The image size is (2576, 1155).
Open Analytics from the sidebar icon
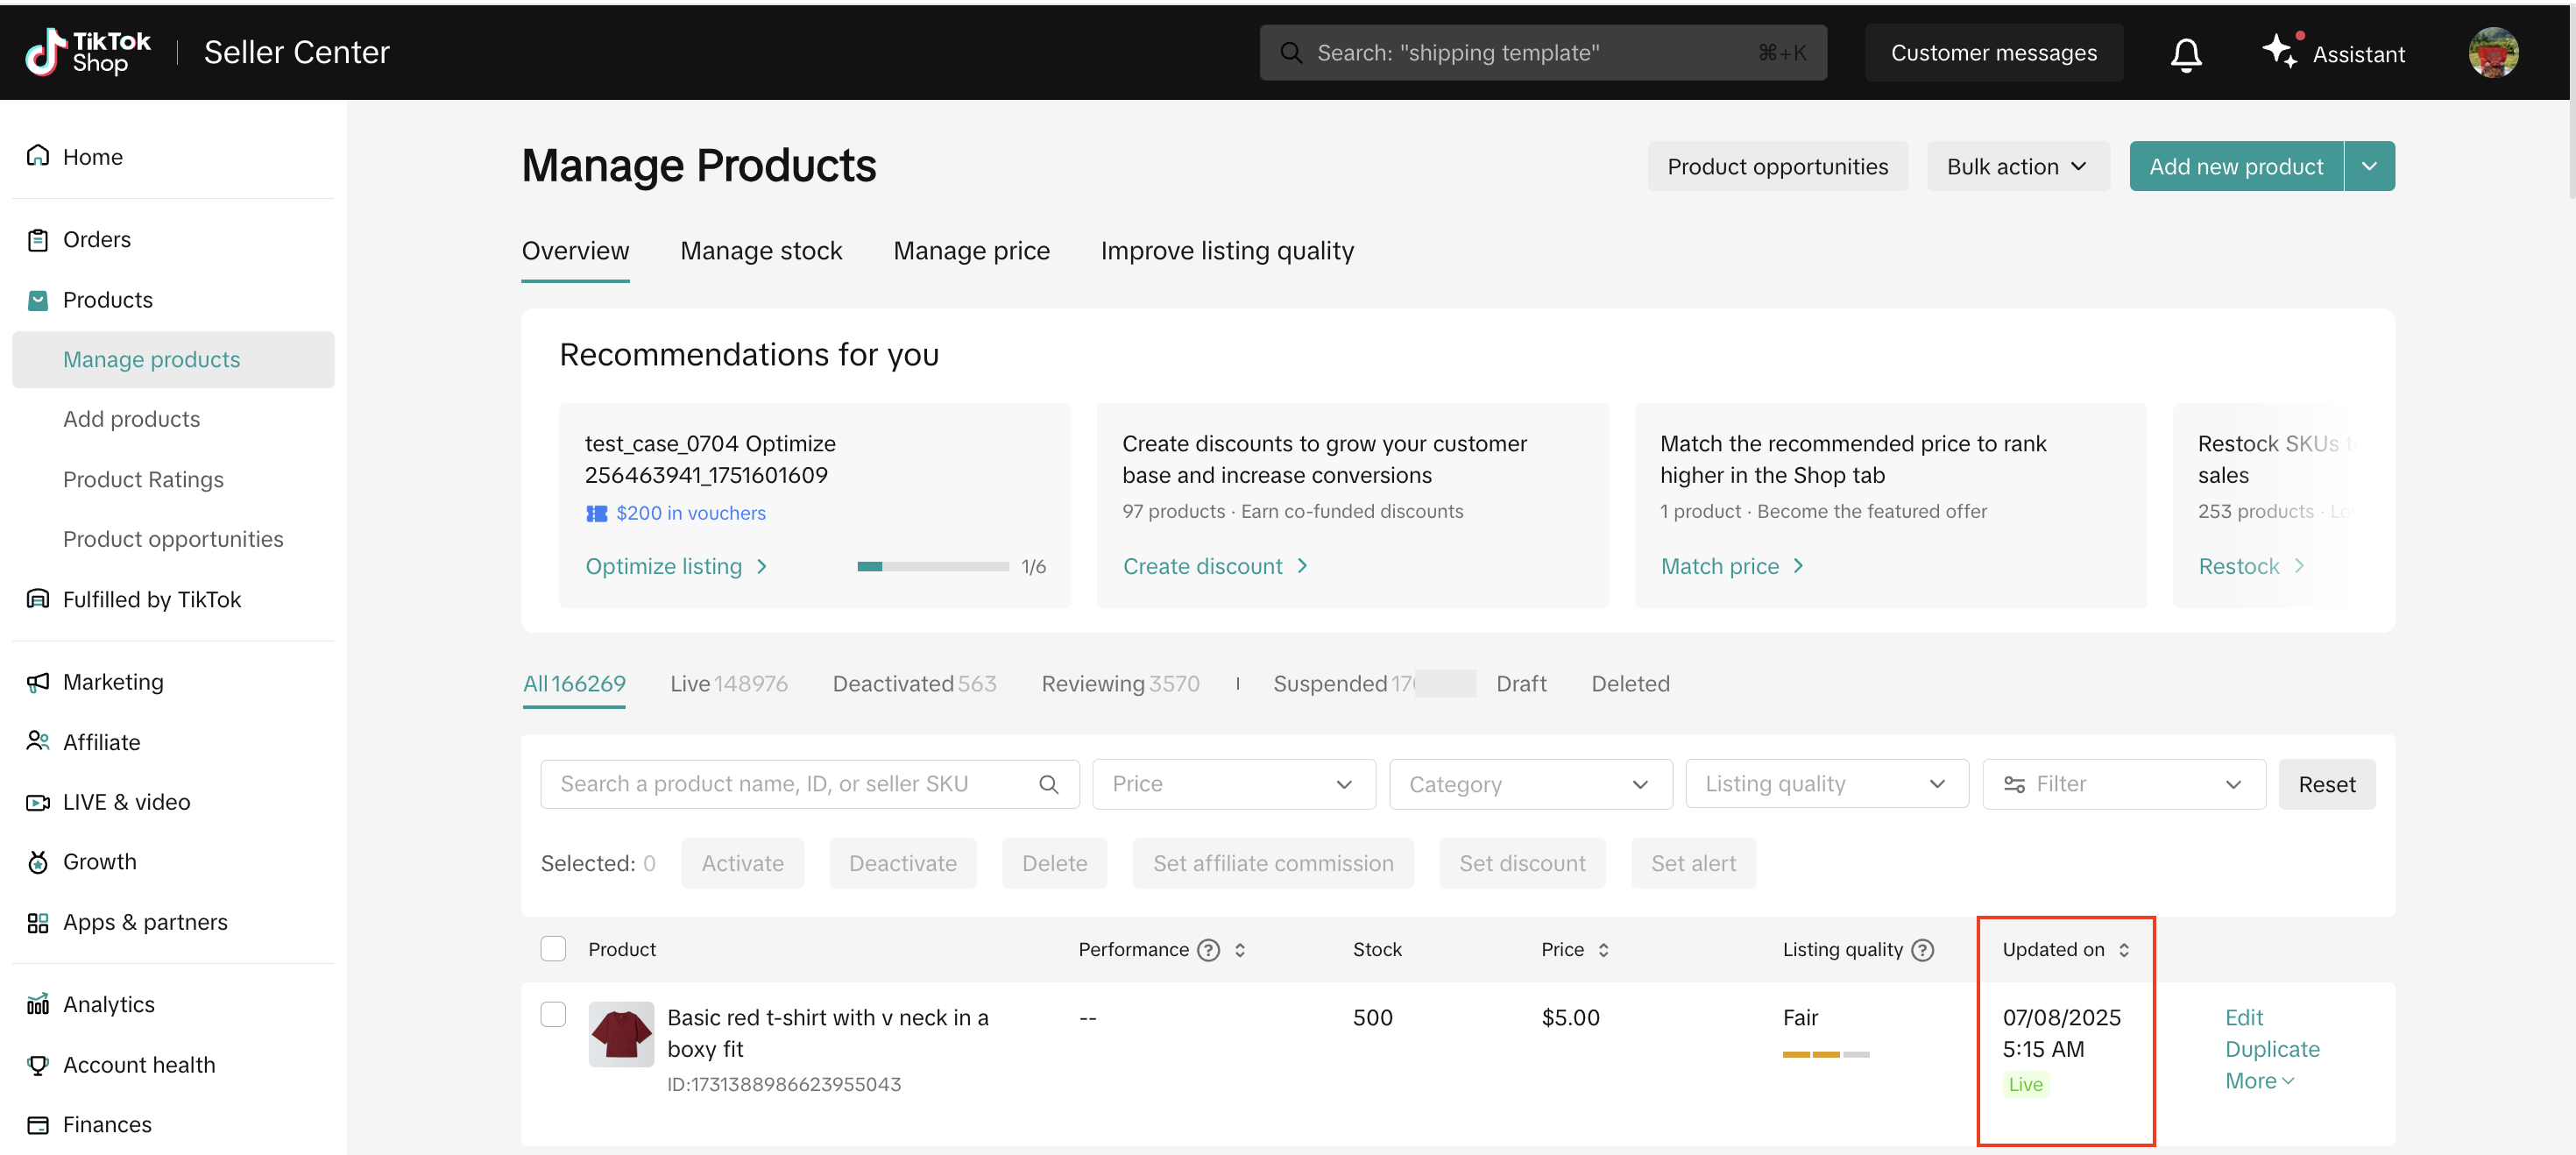(38, 1004)
